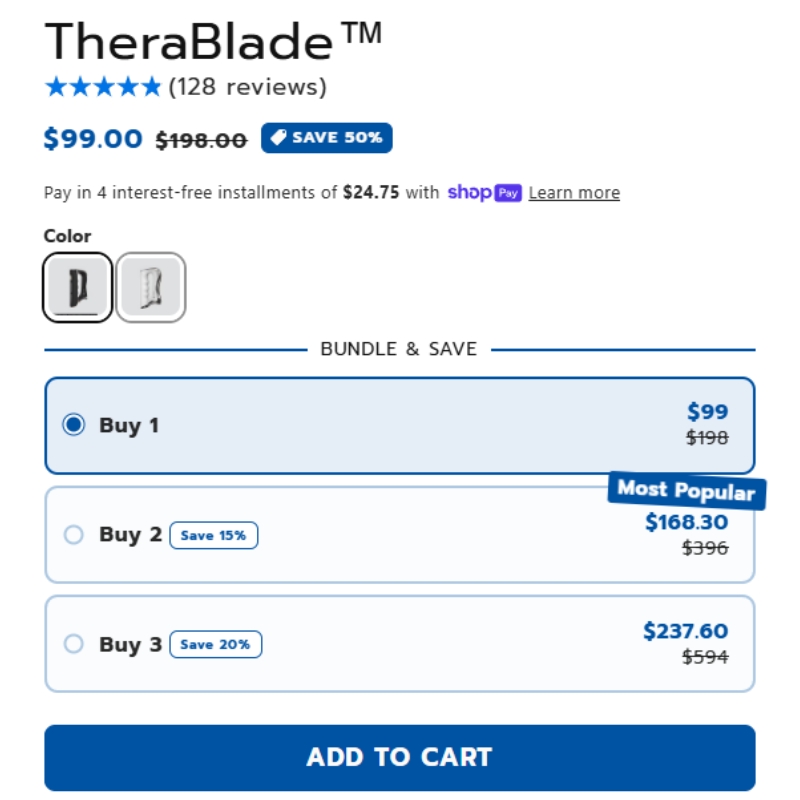Click the TheraBlade product title

[x=213, y=41]
